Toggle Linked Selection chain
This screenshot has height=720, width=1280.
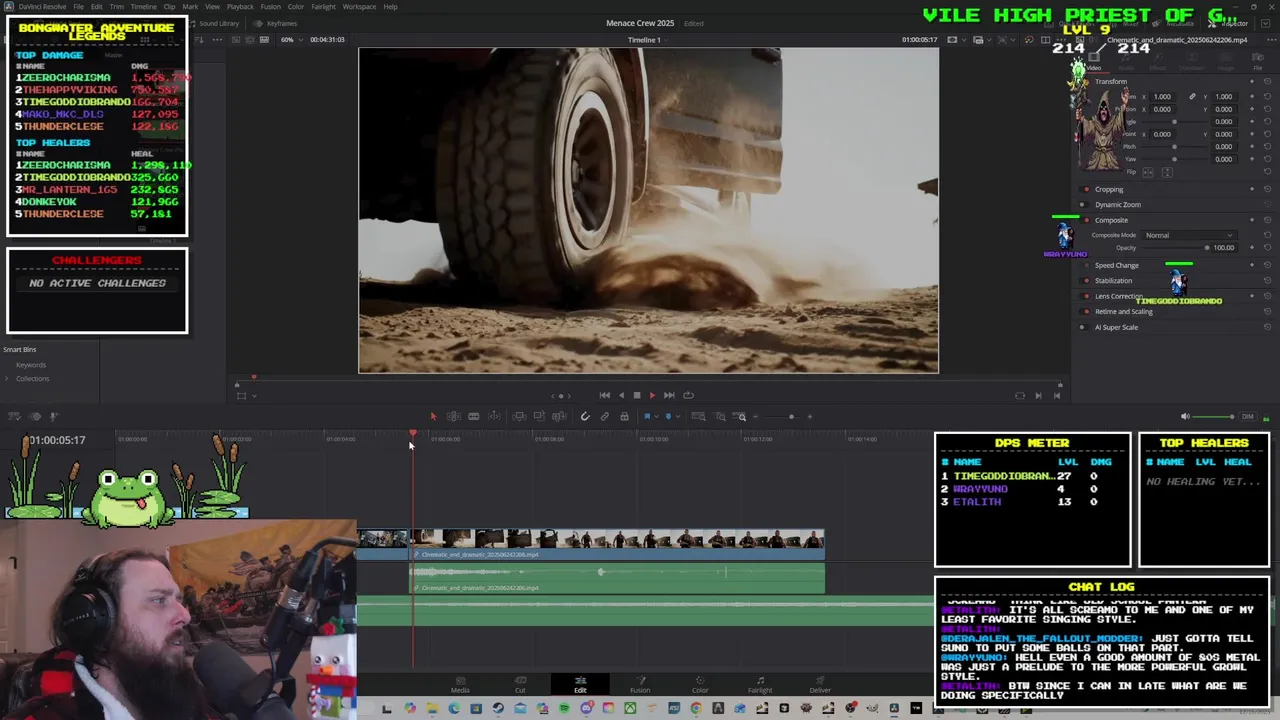(605, 416)
